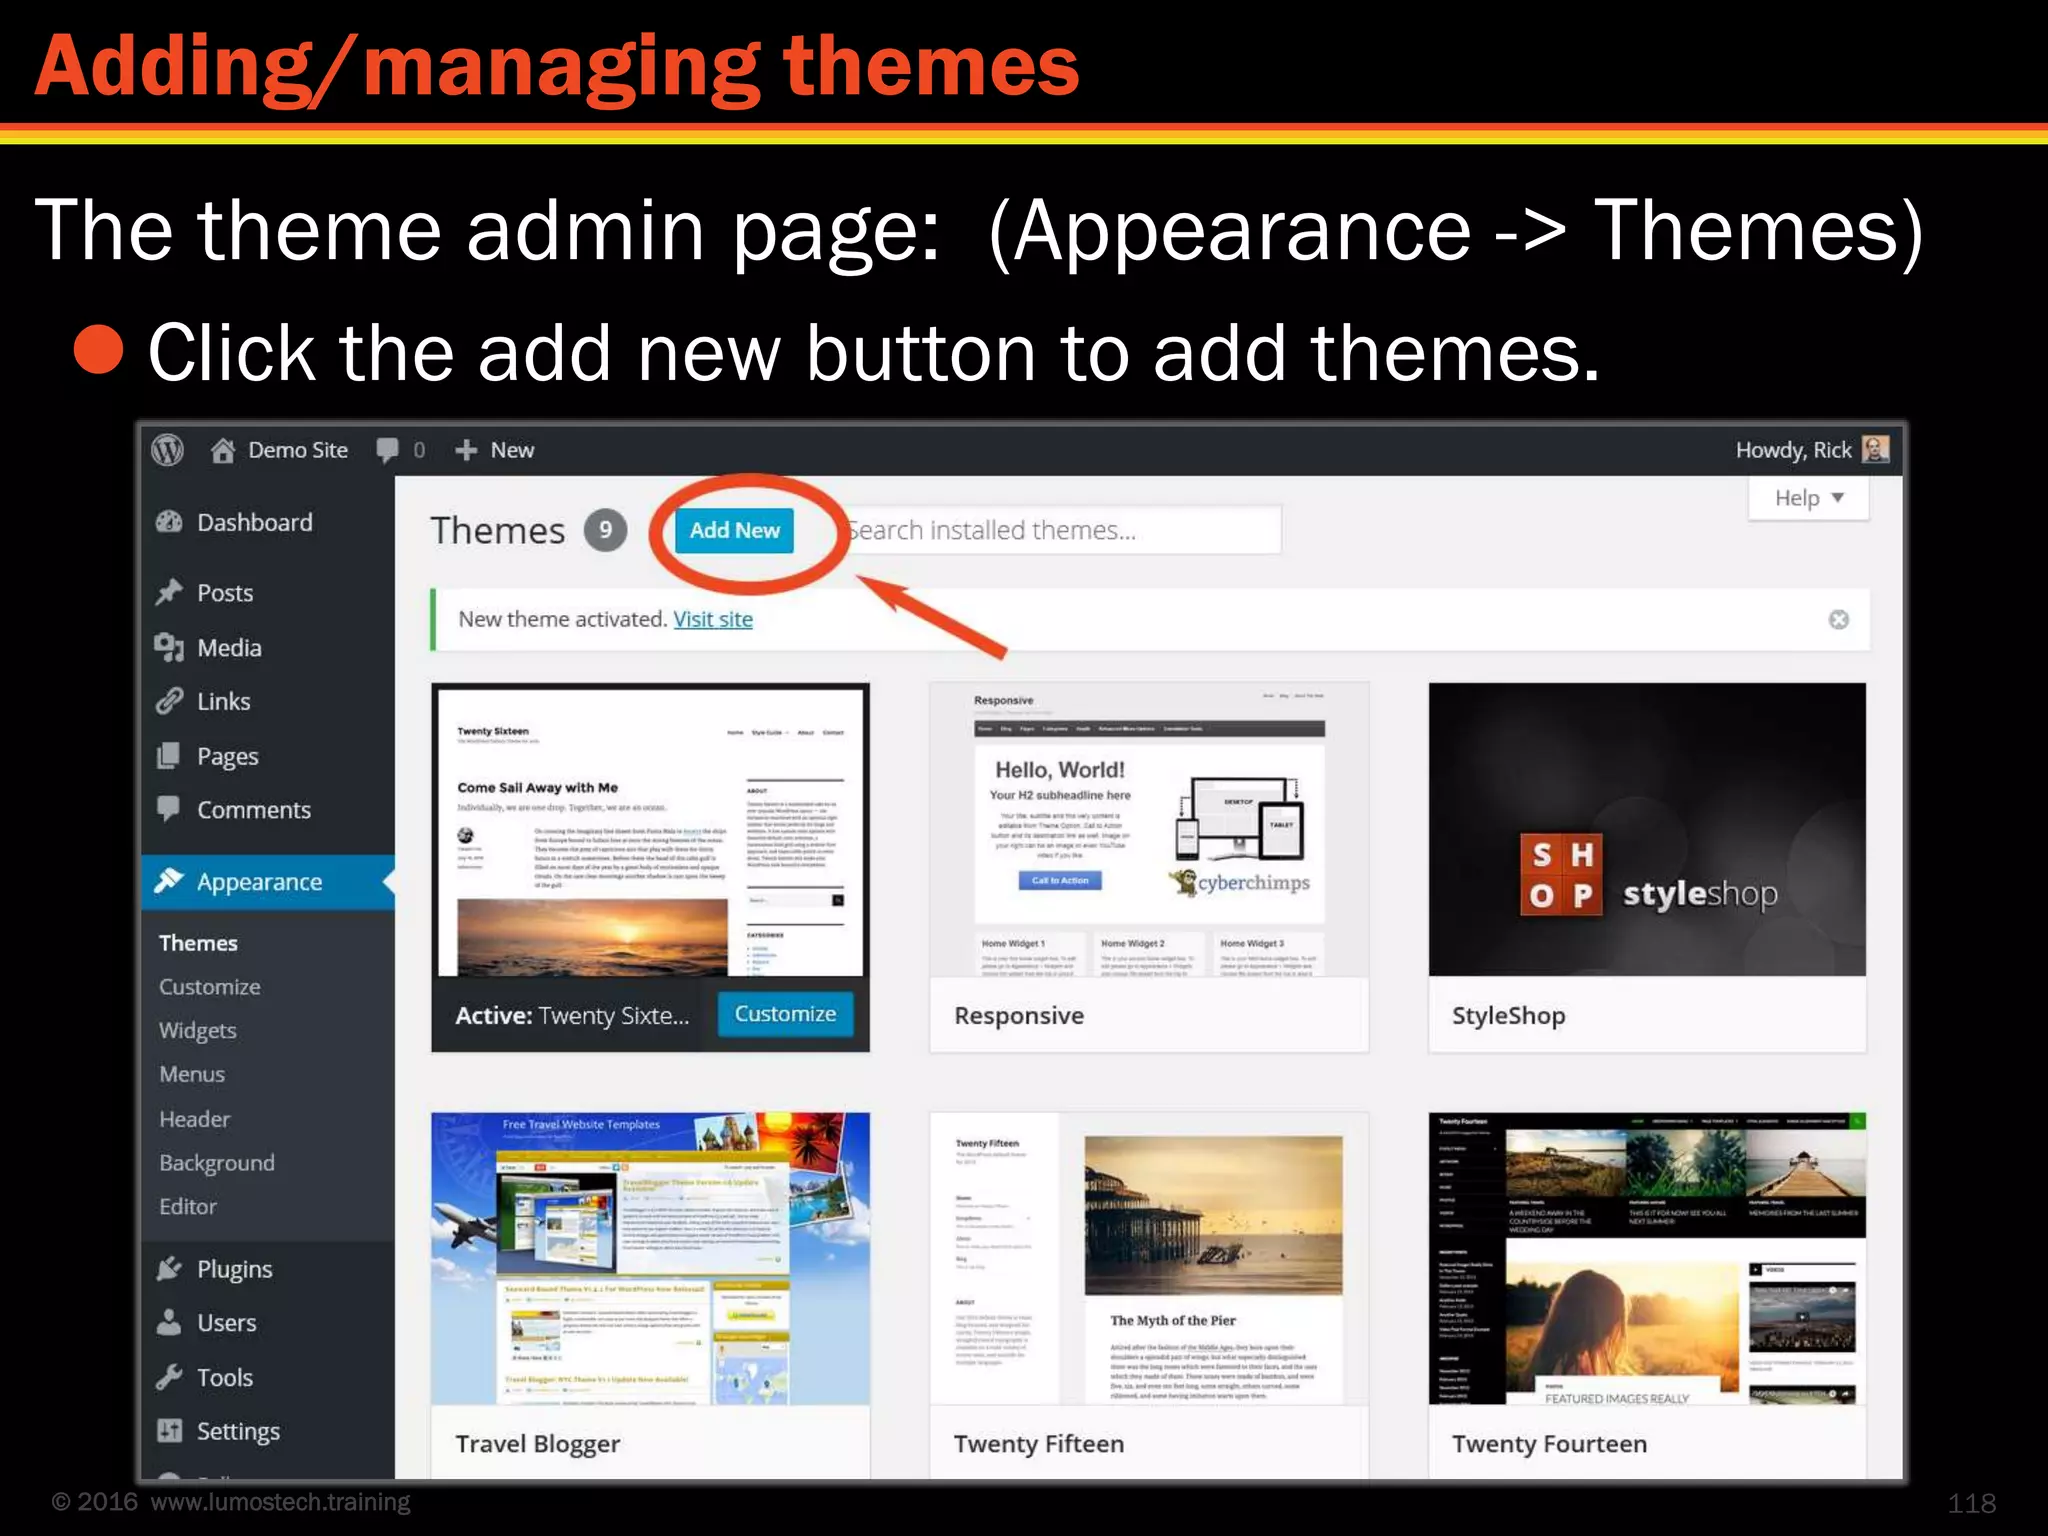Select the Twenty Sixteen theme screenshot
Image resolution: width=2048 pixels, height=1536 pixels.
[650, 830]
